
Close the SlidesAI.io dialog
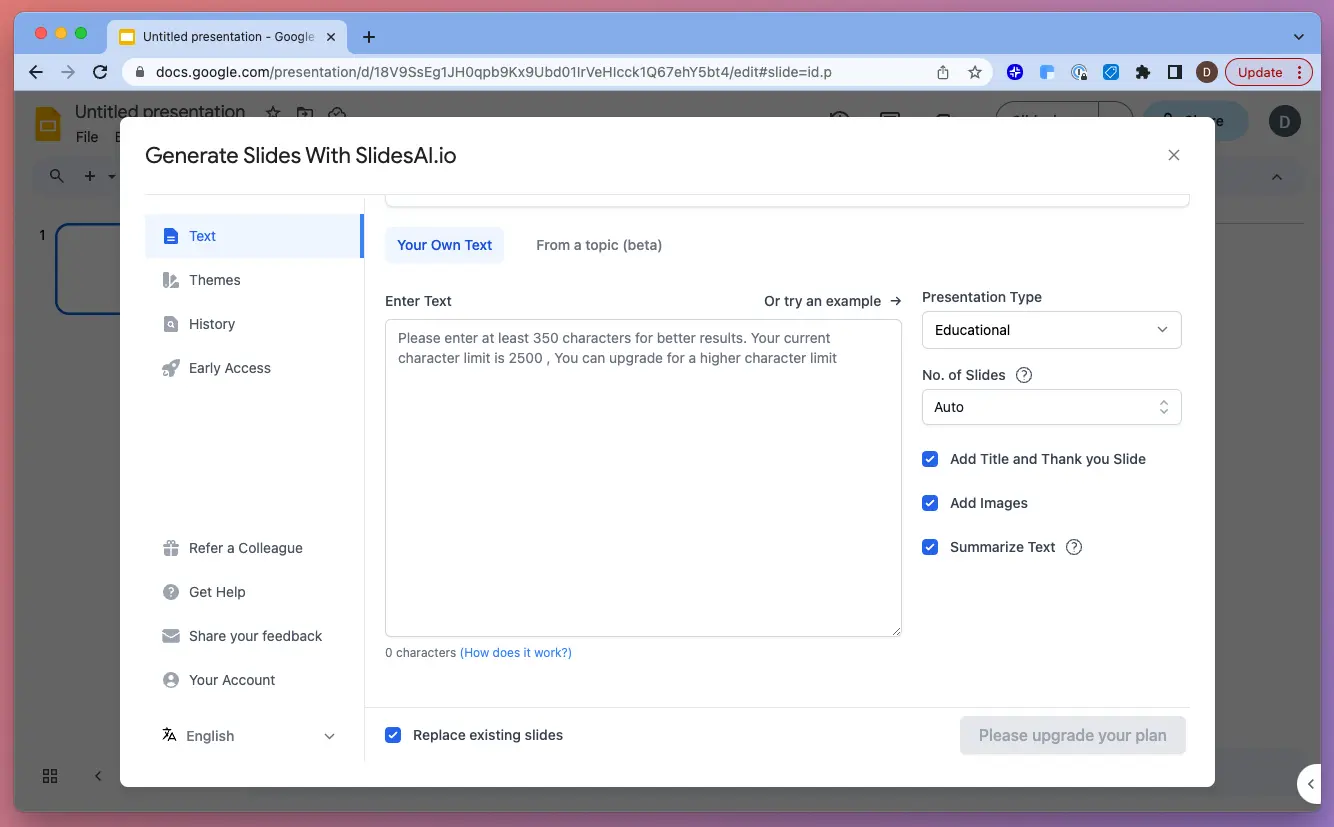(1174, 155)
